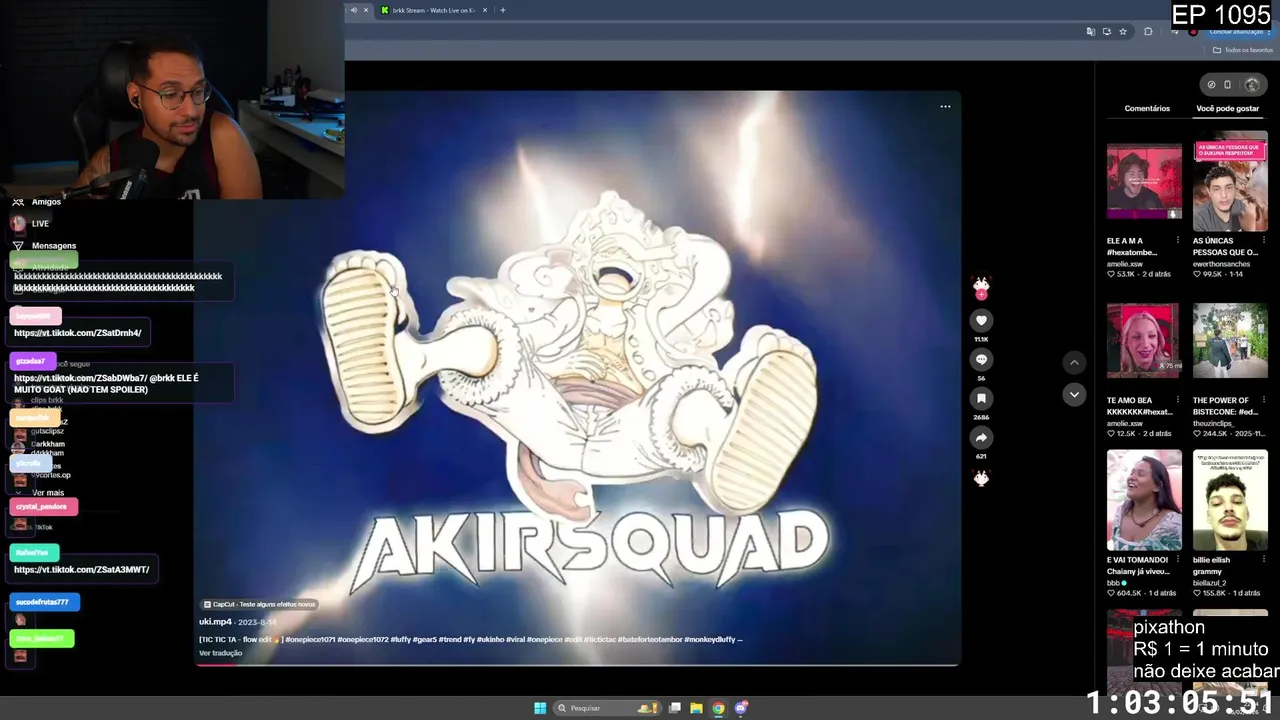Open more options for AS ÚNICAS video
The width and height of the screenshot is (1280, 720).
pyautogui.click(x=1263, y=241)
